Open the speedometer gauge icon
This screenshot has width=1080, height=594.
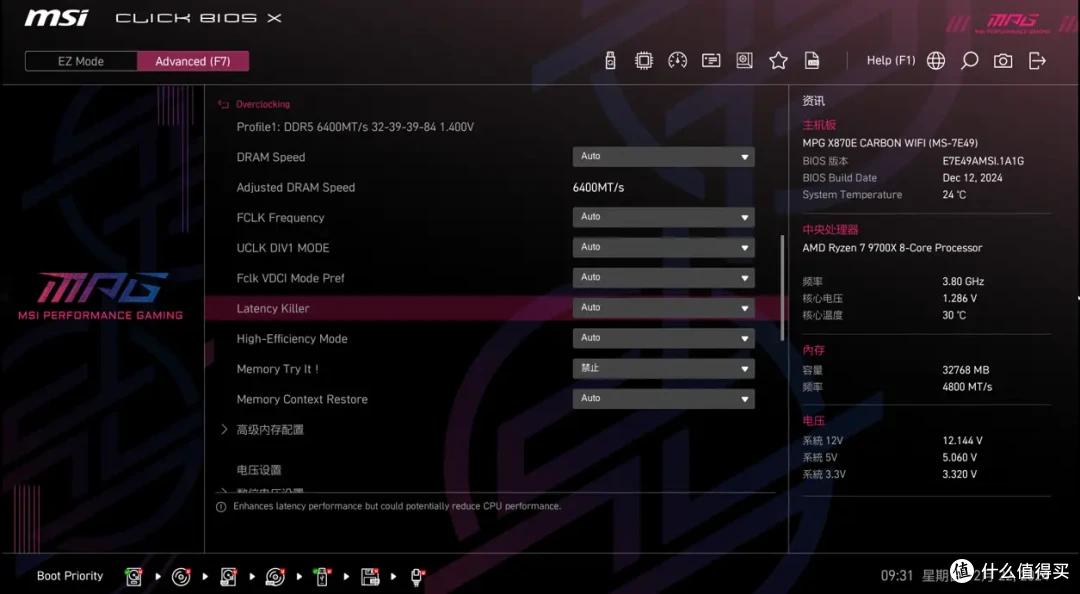[x=678, y=61]
